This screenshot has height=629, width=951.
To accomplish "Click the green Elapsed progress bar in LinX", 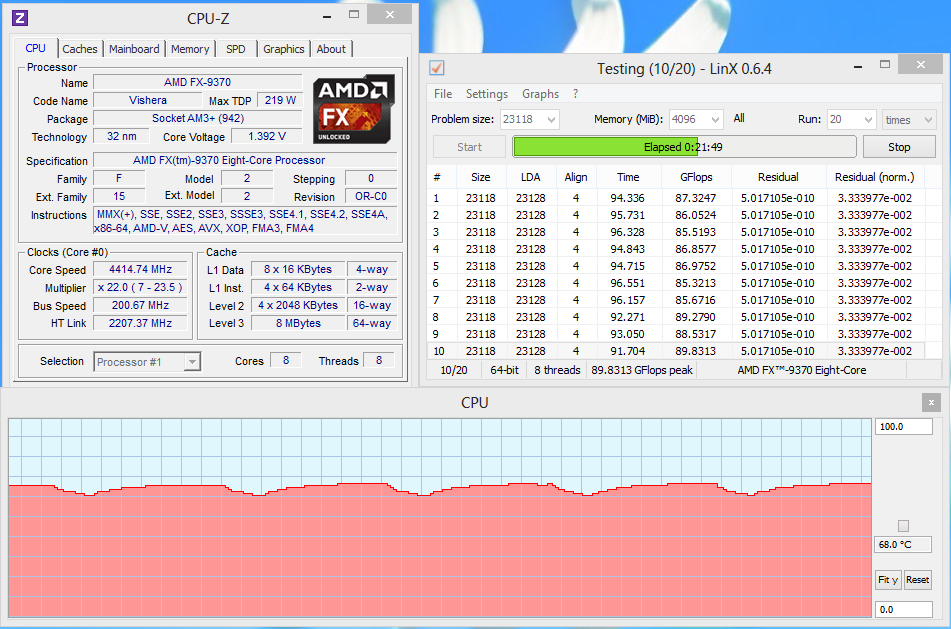I will (x=684, y=147).
